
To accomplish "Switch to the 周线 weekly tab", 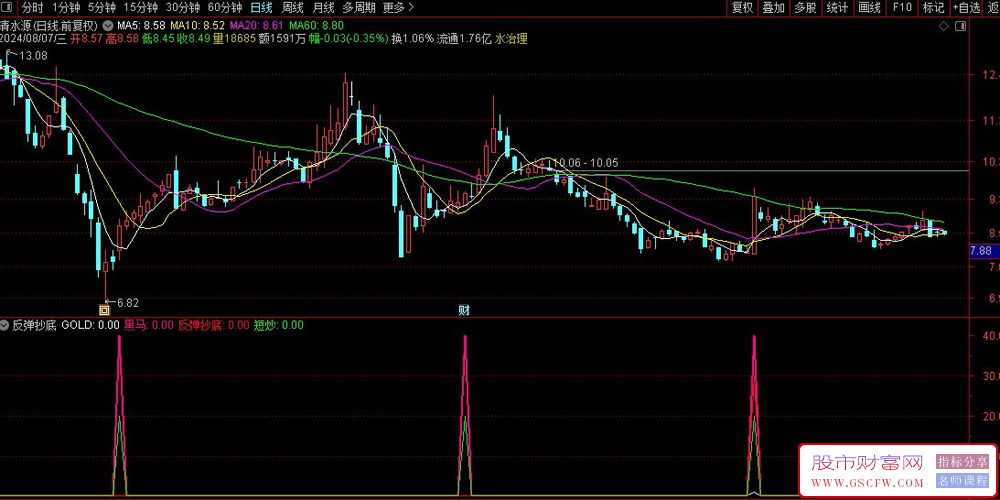I will [x=293, y=8].
